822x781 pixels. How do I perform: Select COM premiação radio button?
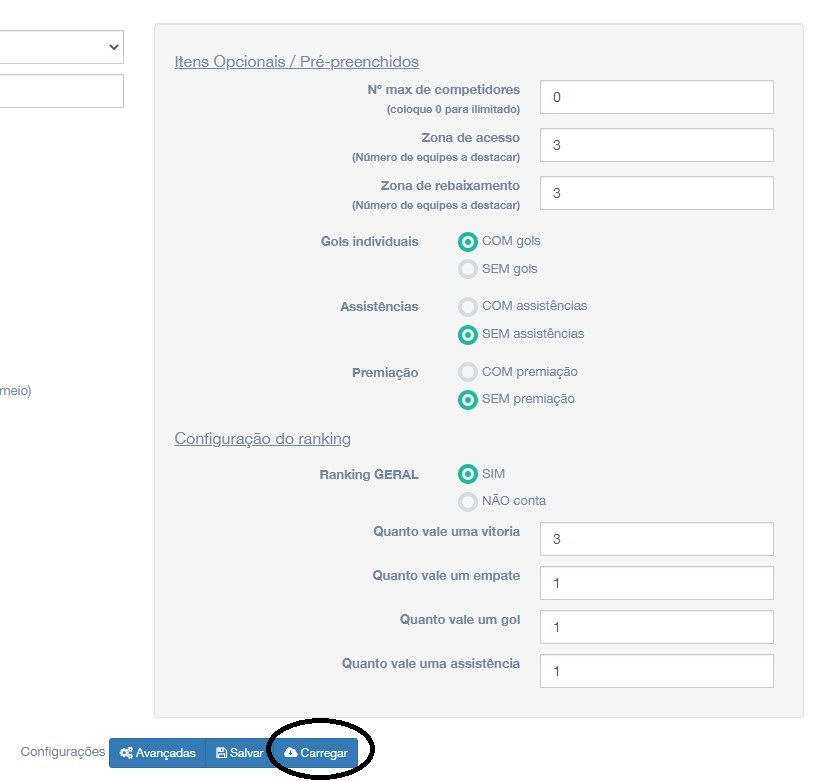point(467,372)
